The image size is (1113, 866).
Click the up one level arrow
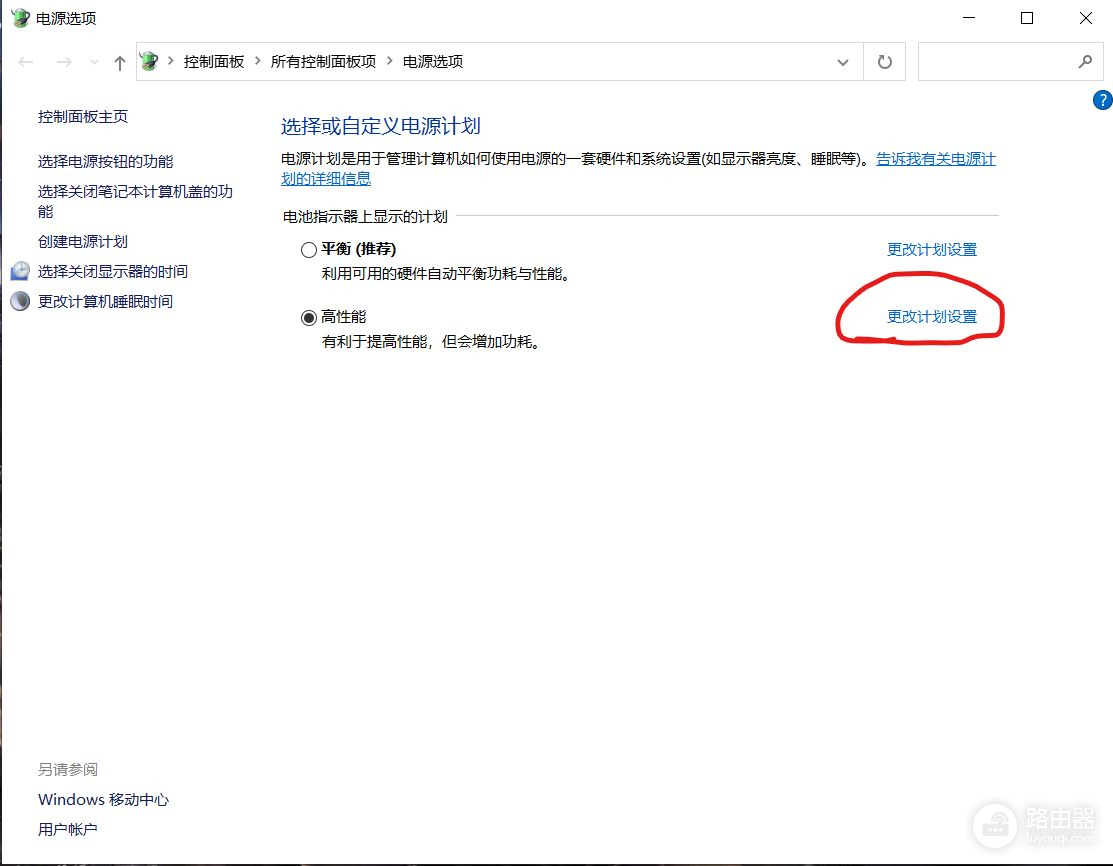pos(120,62)
